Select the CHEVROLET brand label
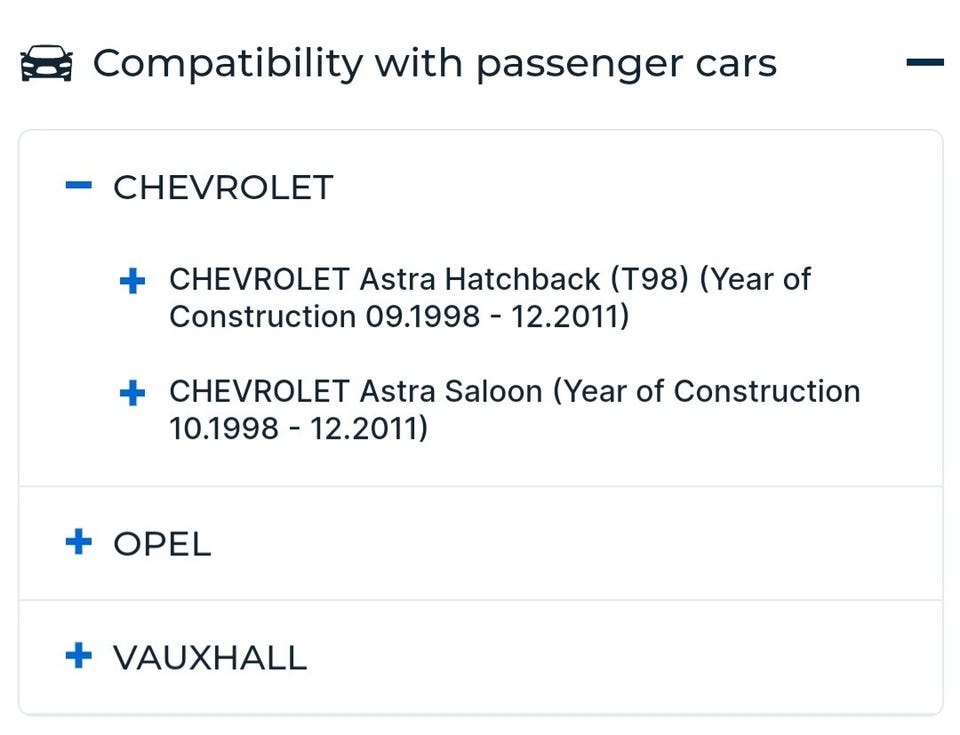Image resolution: width=960 pixels, height=735 pixels. click(x=222, y=187)
